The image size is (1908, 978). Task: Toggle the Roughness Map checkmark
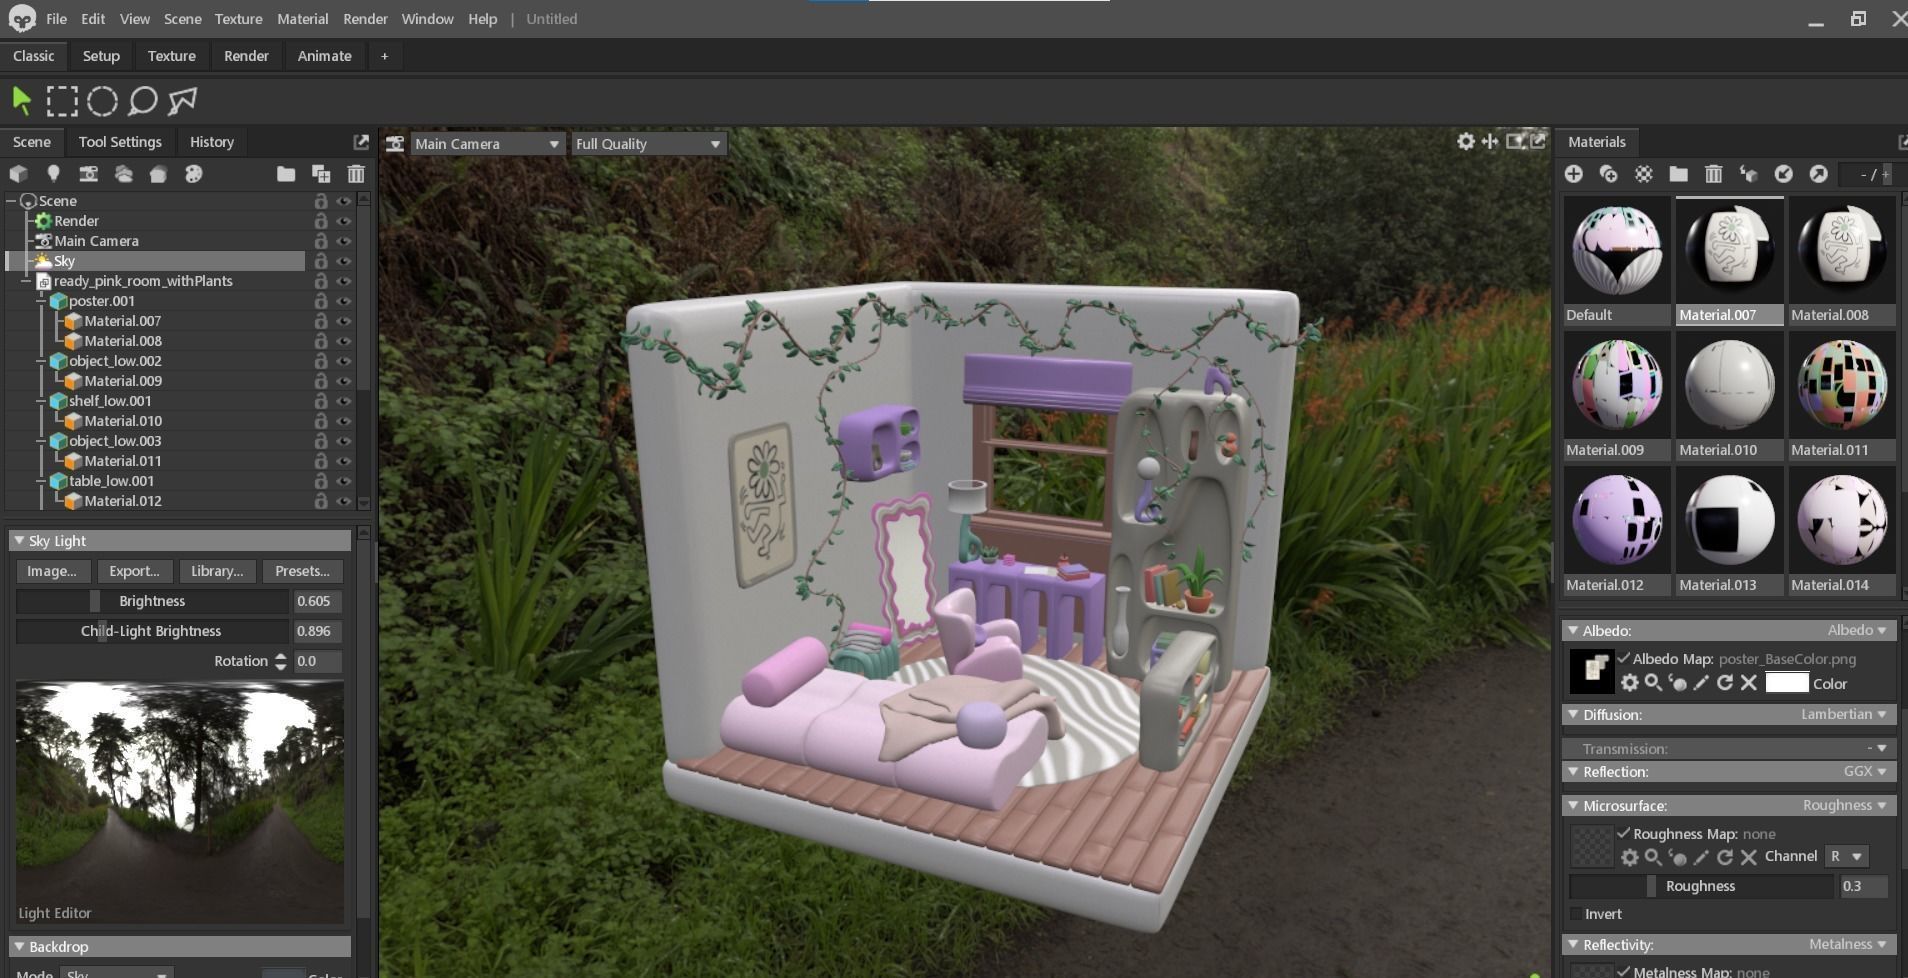tap(1624, 833)
